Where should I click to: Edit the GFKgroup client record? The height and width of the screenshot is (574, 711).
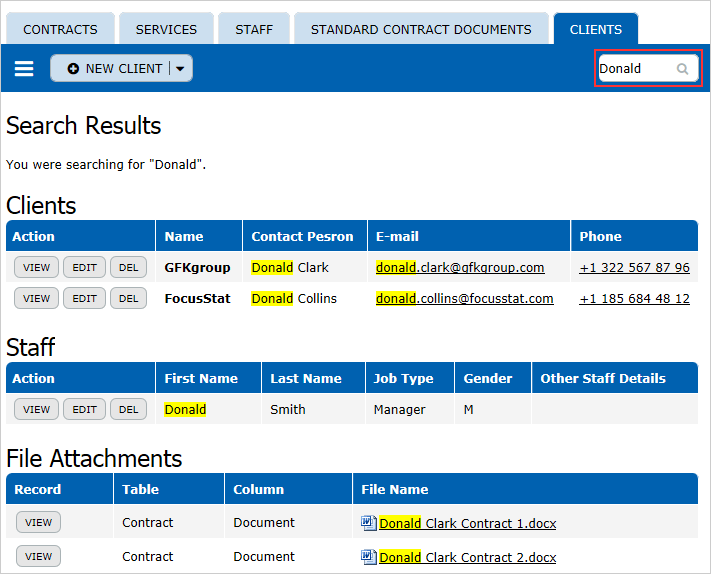84,268
